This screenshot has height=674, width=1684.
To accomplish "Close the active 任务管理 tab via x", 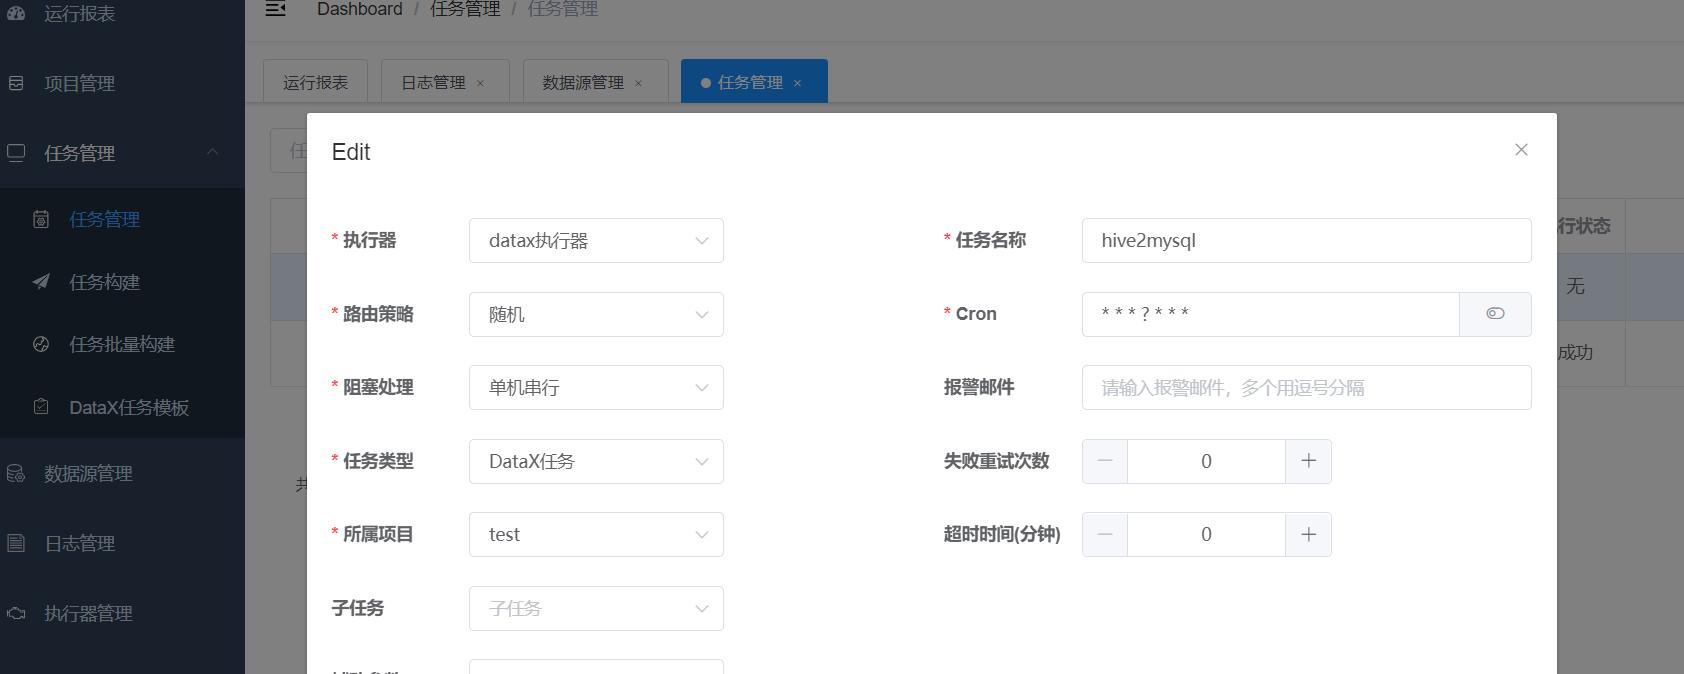I will pos(797,83).
